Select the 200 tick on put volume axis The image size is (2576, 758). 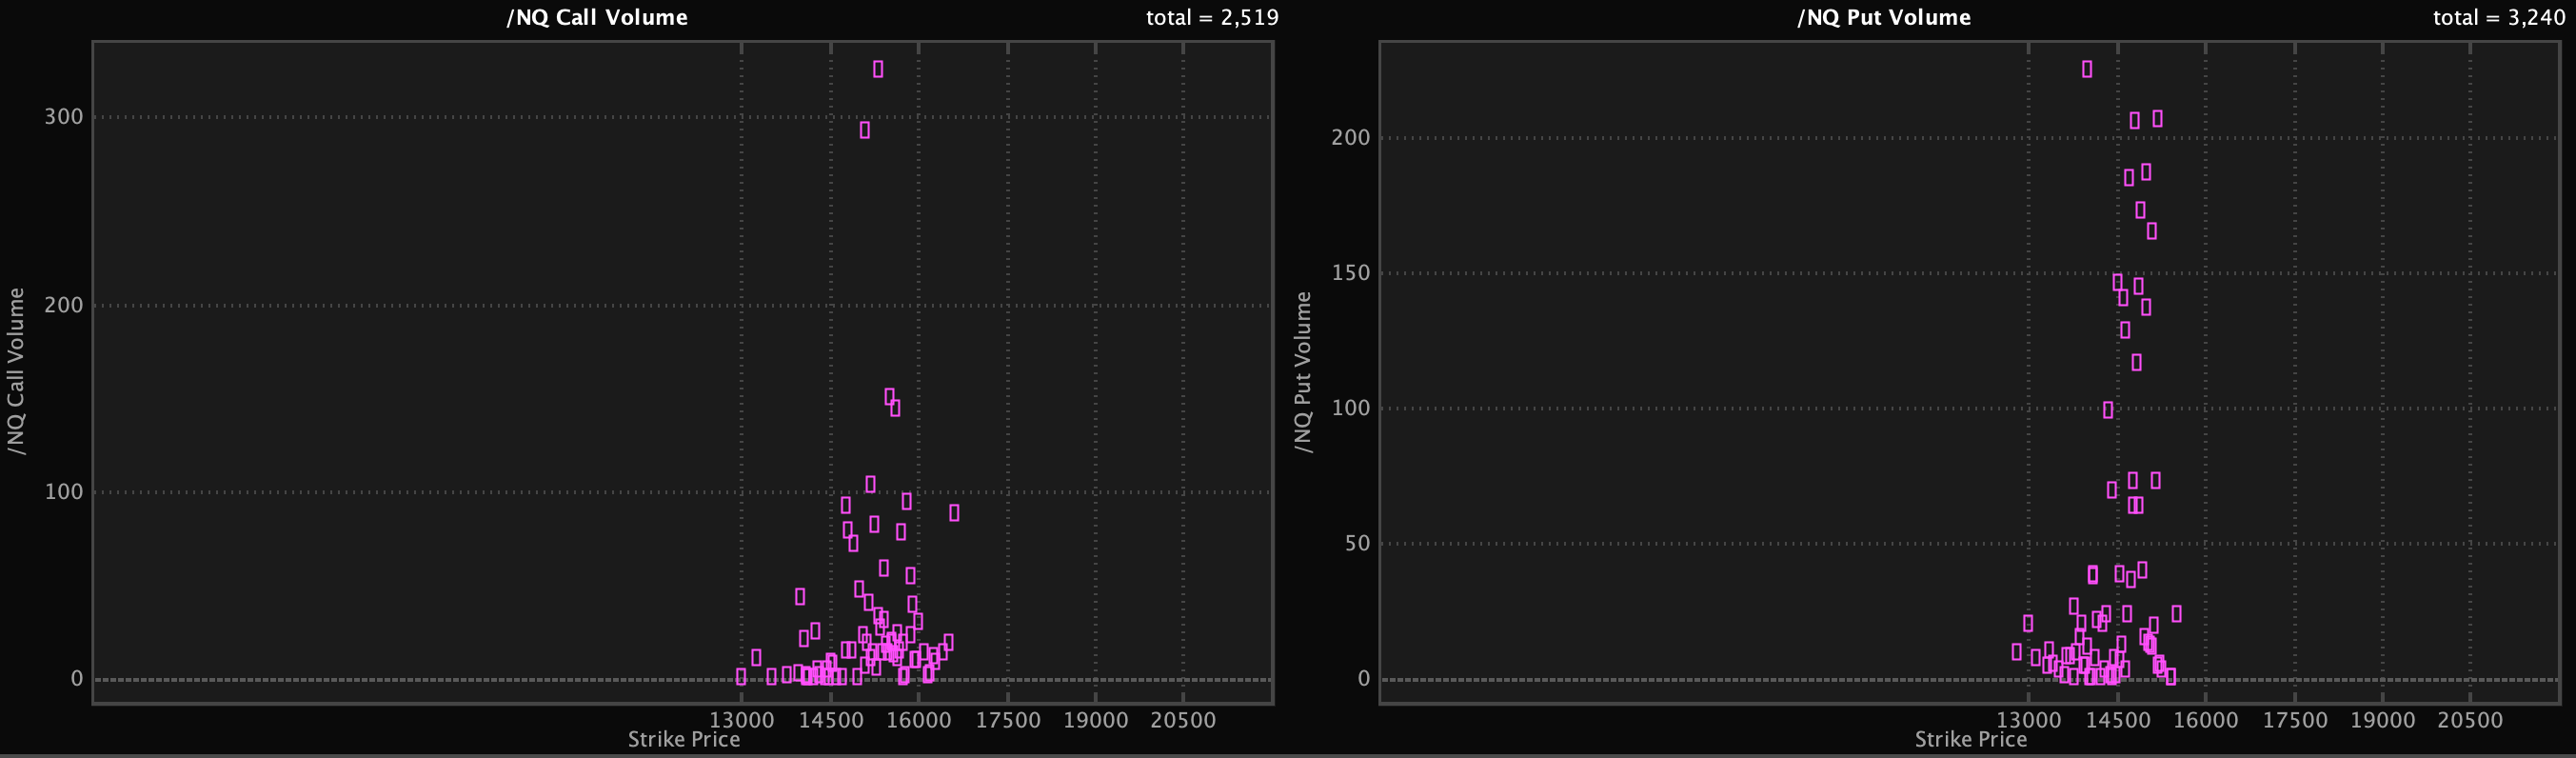pos(1351,138)
